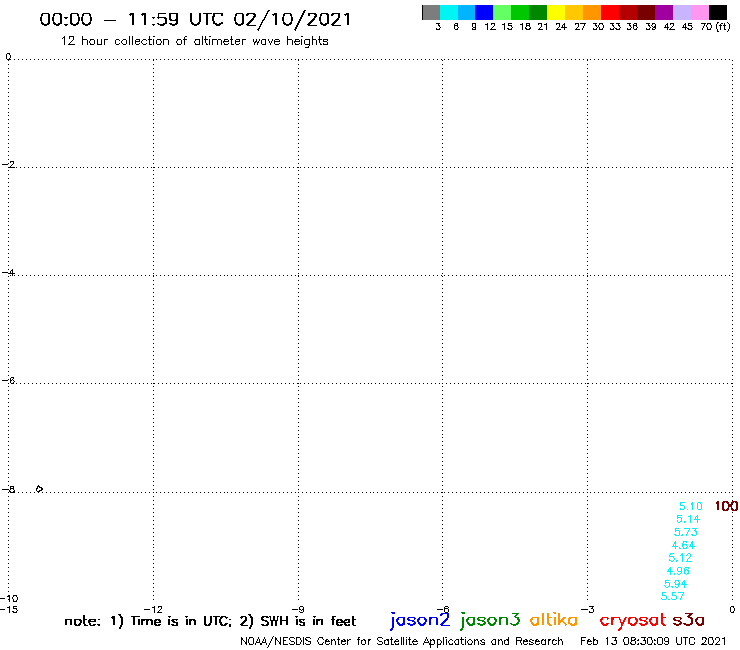Select the altika satellite label
This screenshot has height=650, width=740.
coord(554,619)
